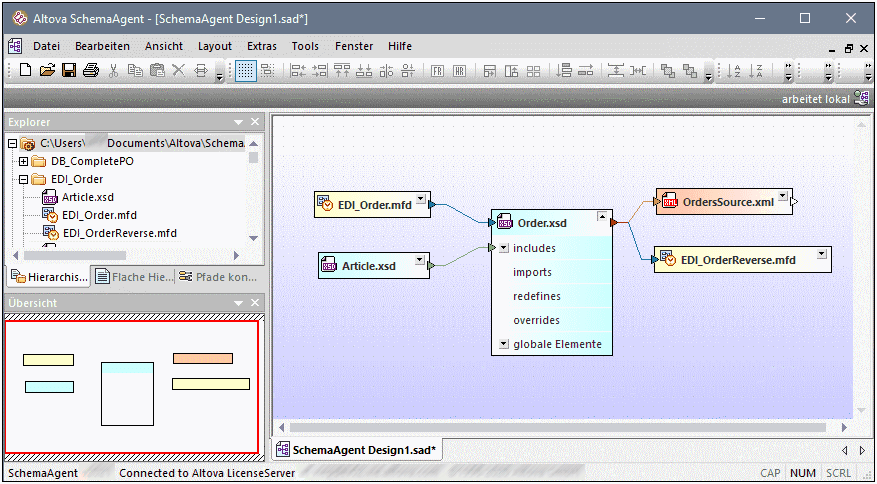Toggle the snap to grid toolbar button
The image size is (877, 484).
point(267,71)
